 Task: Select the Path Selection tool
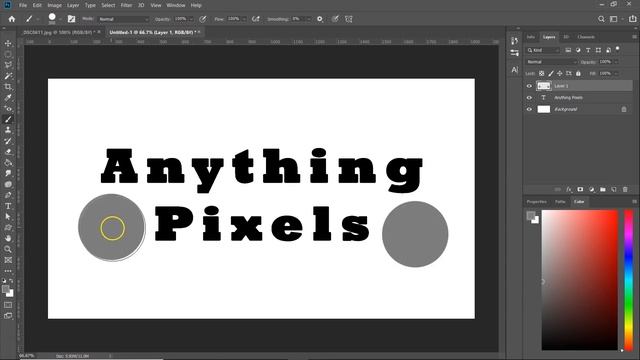point(8,217)
